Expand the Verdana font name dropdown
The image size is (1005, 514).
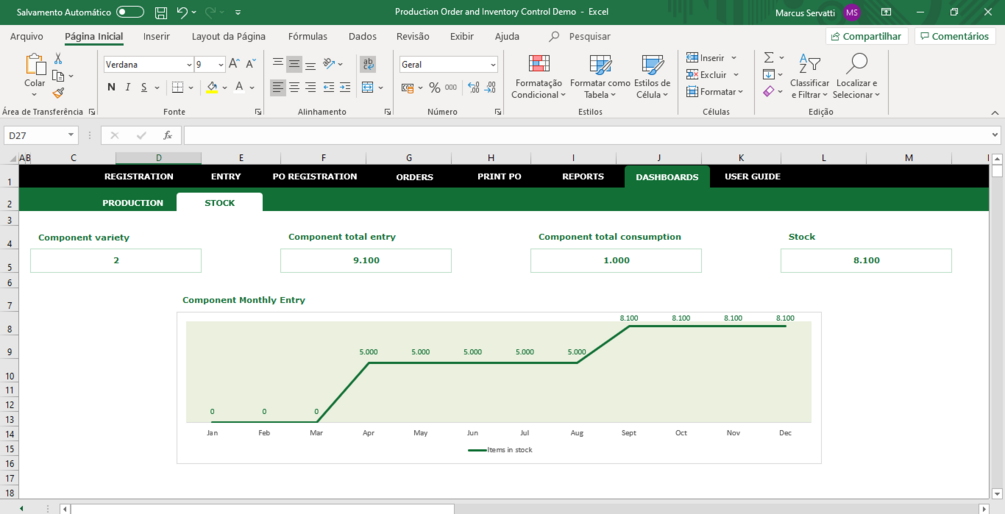(189, 65)
